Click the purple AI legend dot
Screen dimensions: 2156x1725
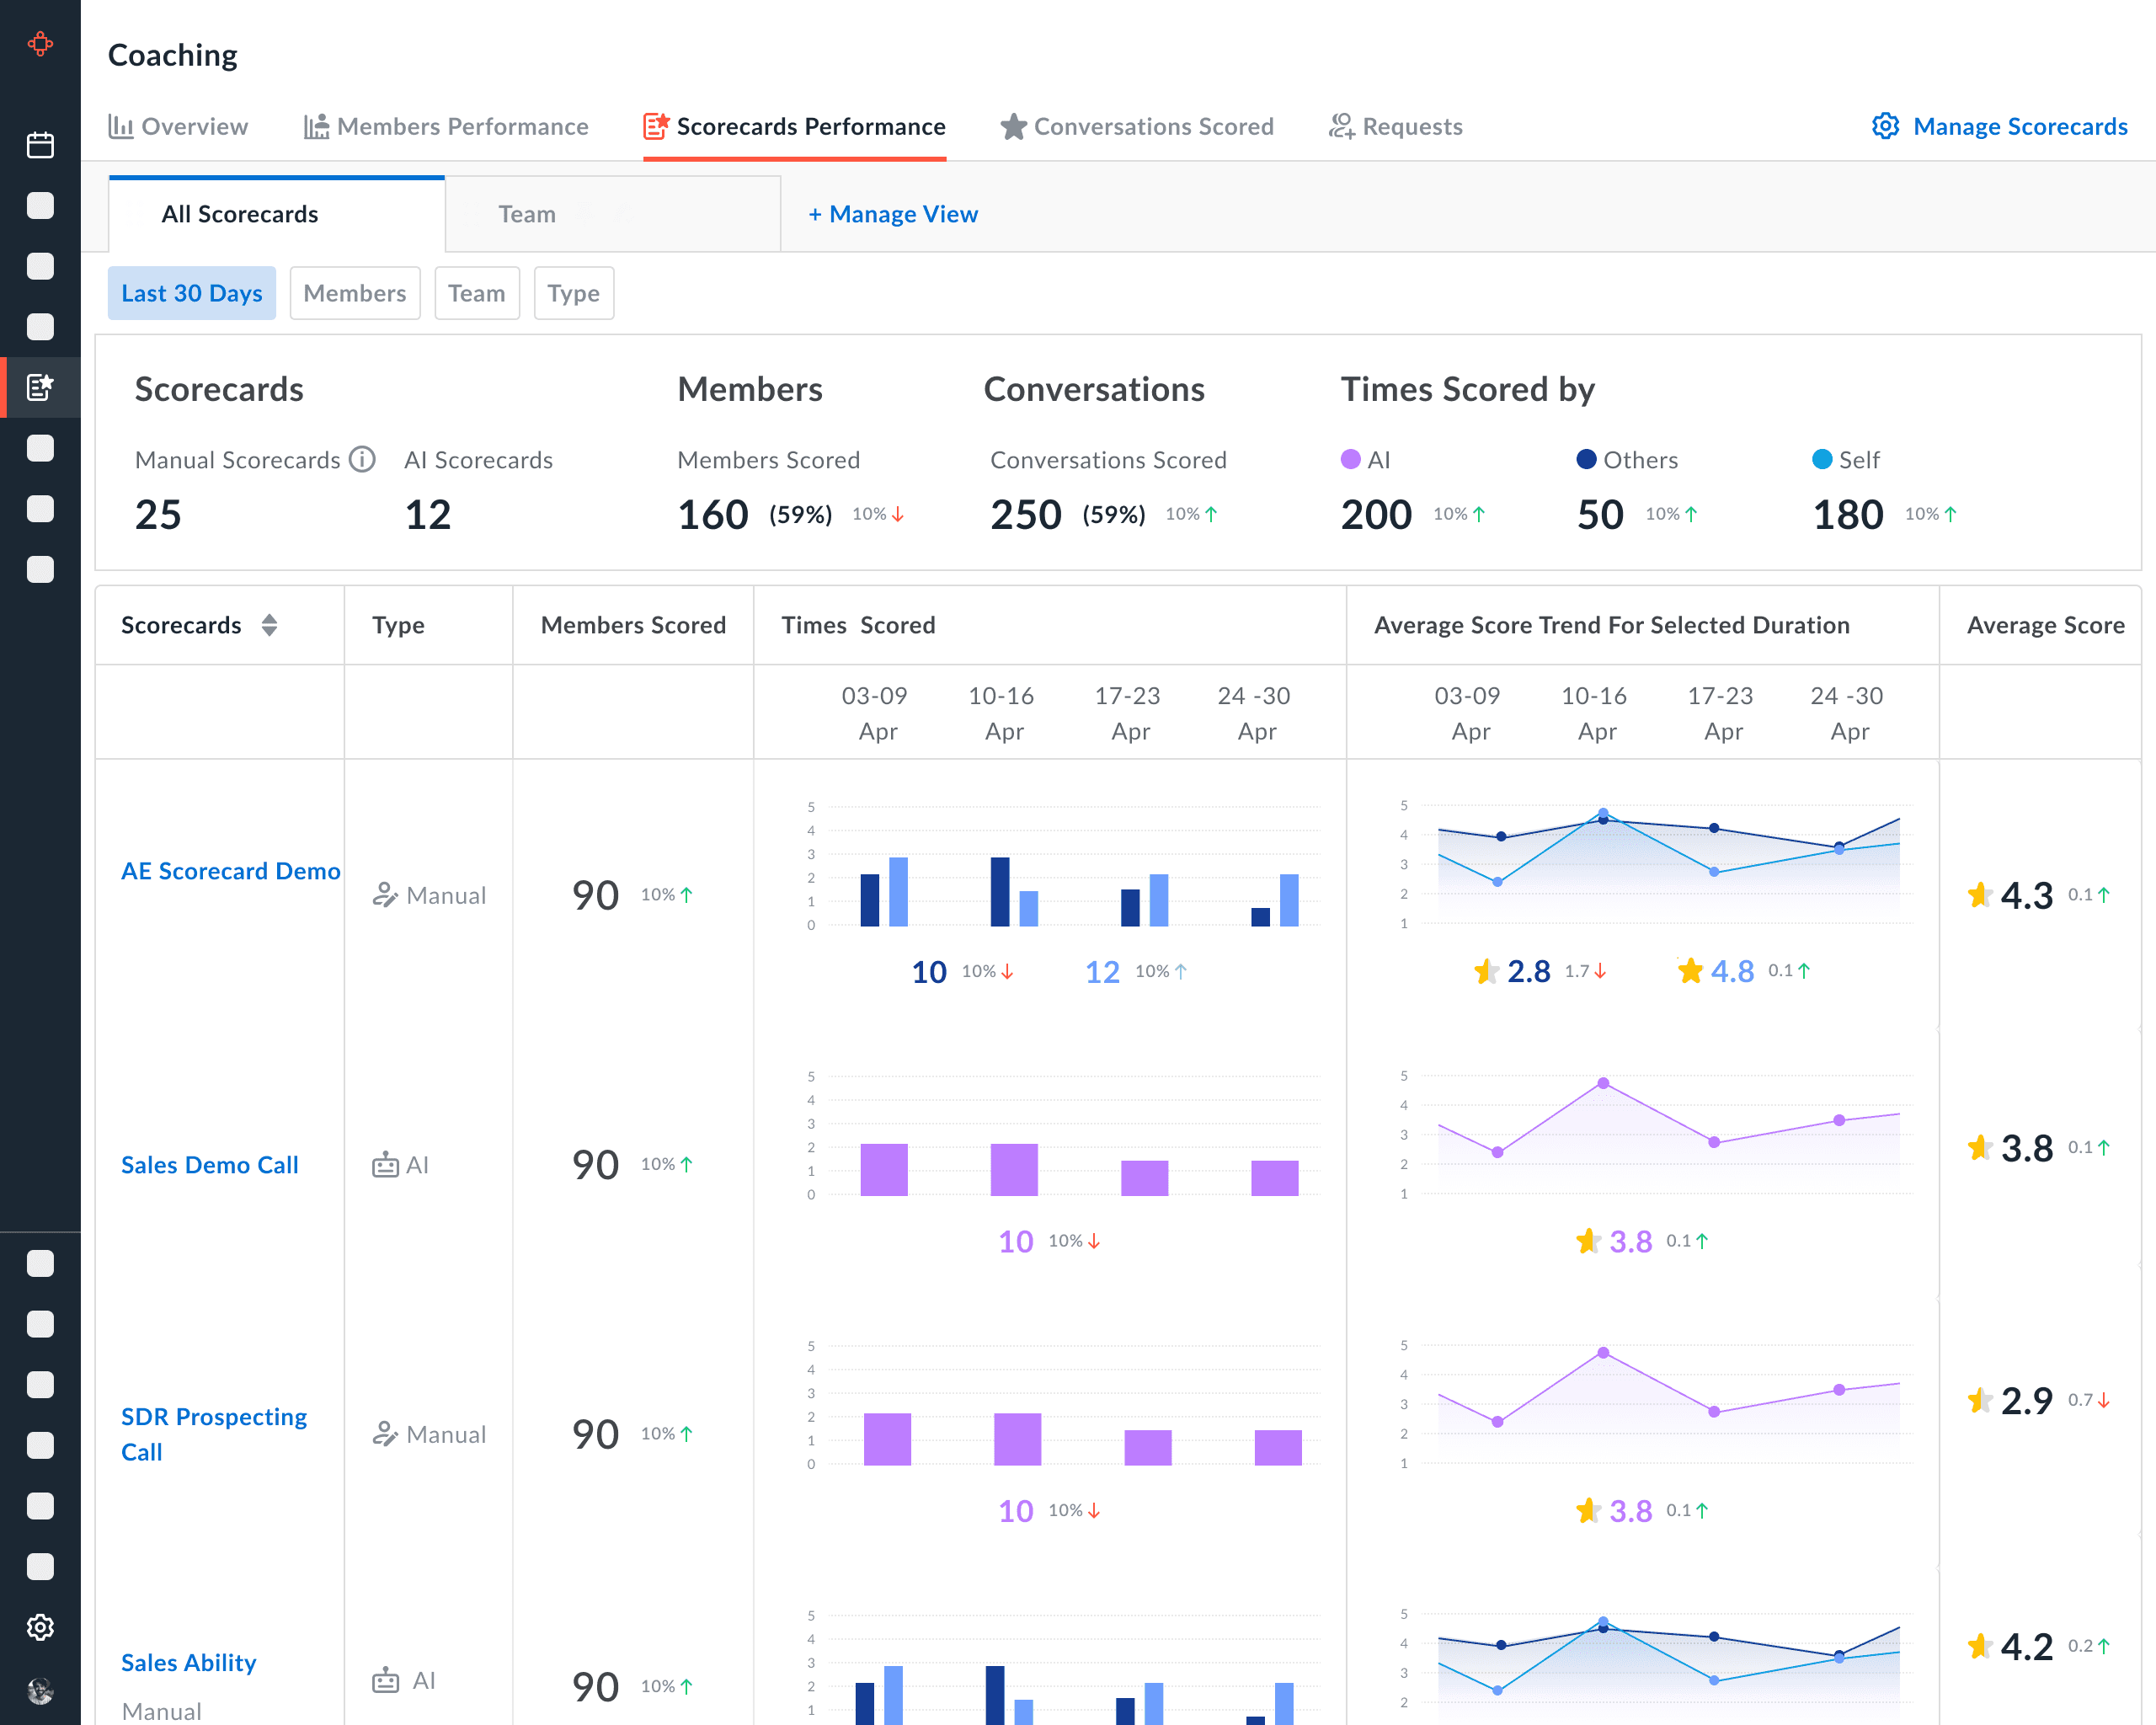point(1350,459)
